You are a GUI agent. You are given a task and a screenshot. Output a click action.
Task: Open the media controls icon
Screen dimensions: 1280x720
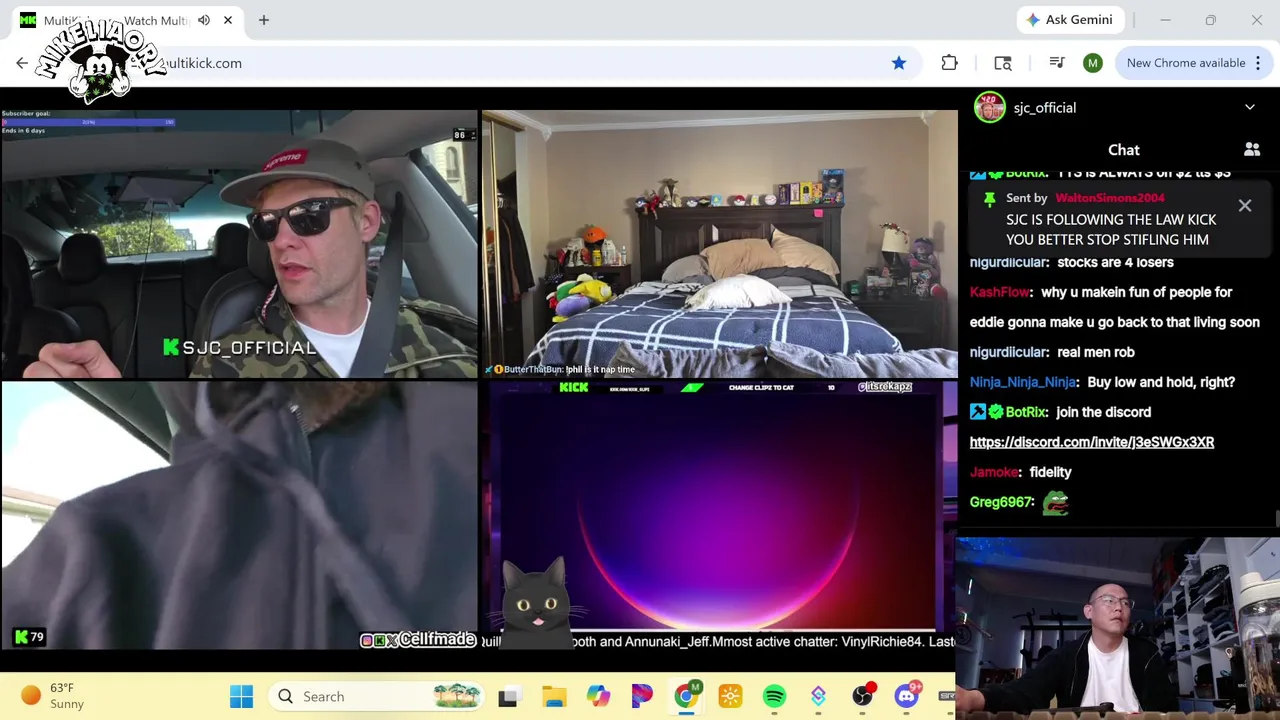pos(1057,63)
